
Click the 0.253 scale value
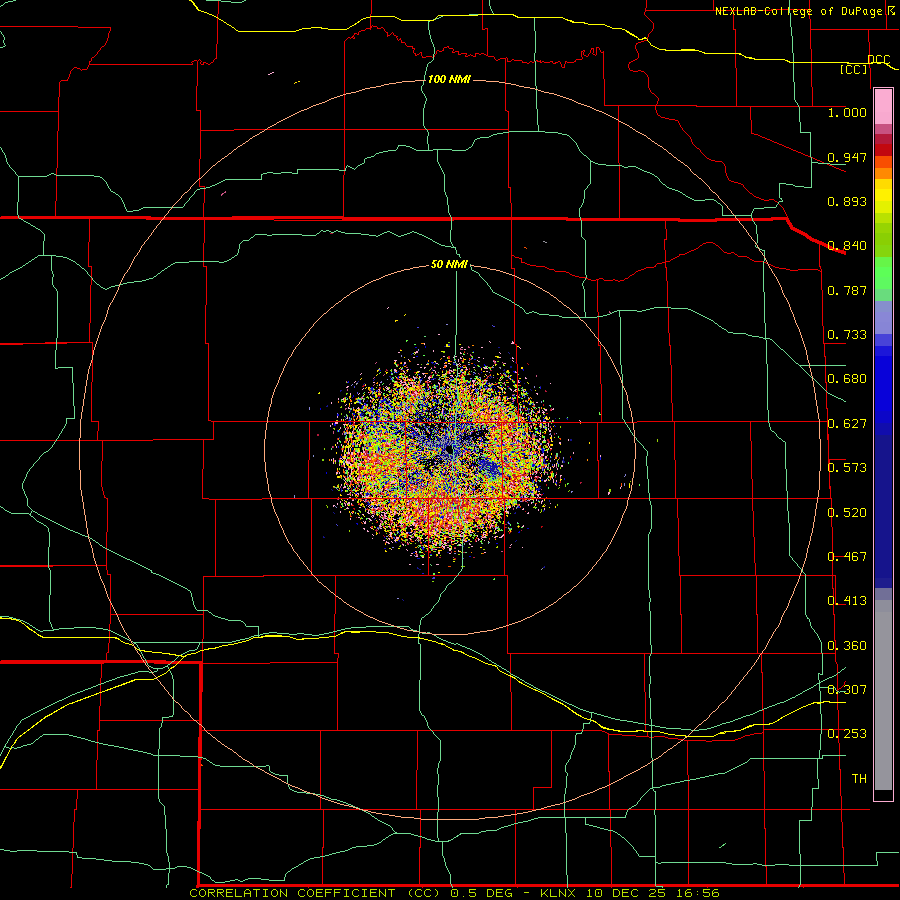[x=847, y=734]
